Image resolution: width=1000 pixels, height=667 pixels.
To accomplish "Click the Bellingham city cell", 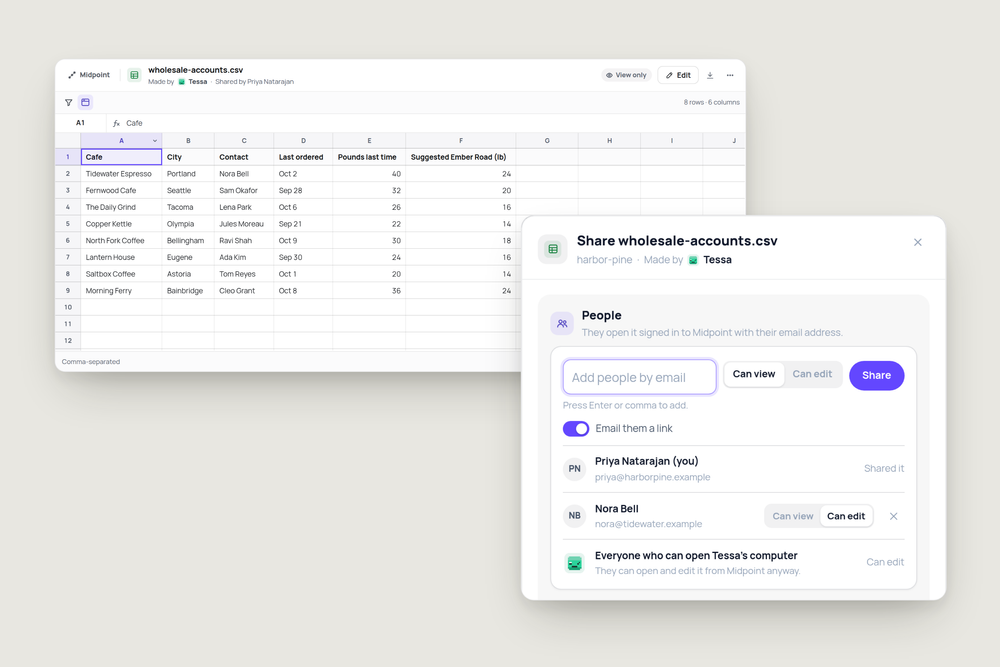I will pos(188,240).
